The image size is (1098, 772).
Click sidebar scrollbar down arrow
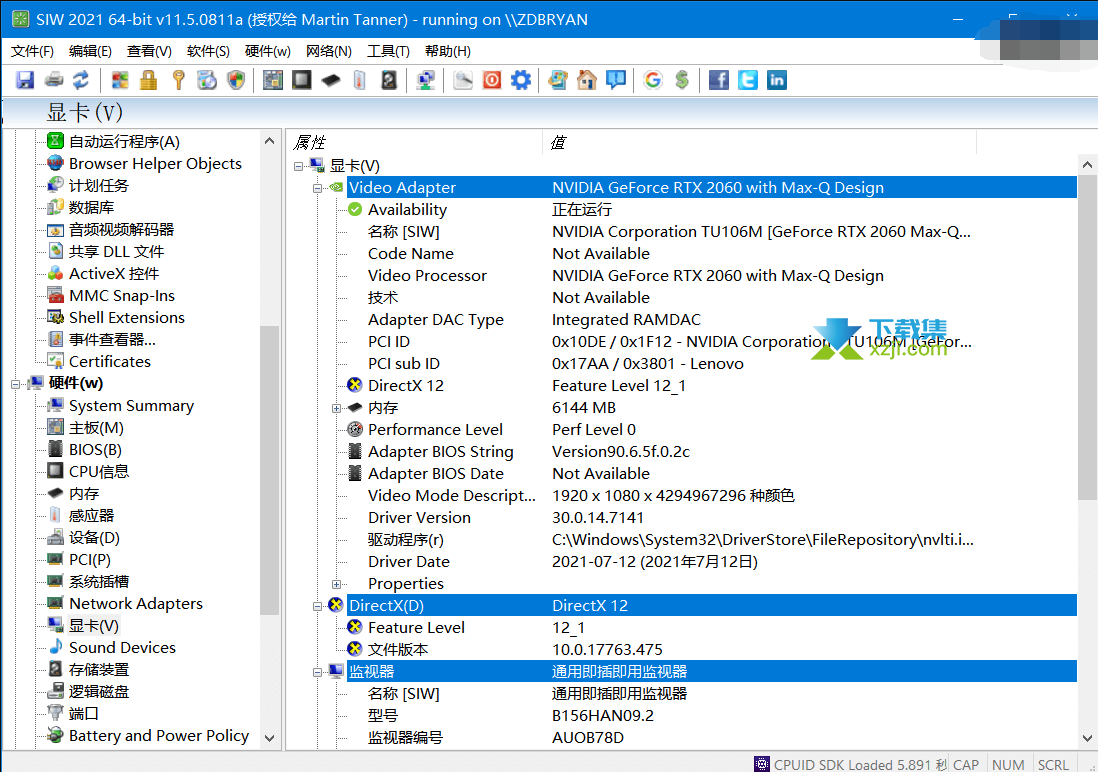click(x=270, y=738)
